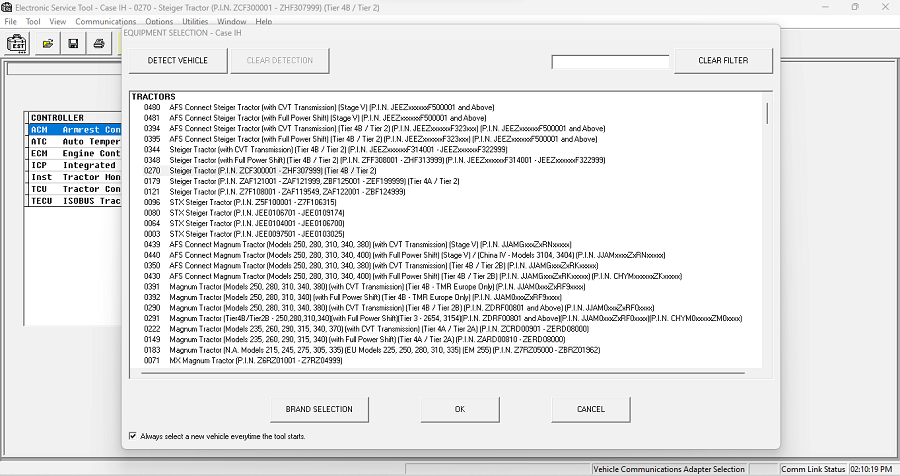Image resolution: width=900 pixels, height=476 pixels.
Task: Select 0350 AFS Connect Magnum CVT Tier 4B
Action: [371, 265]
